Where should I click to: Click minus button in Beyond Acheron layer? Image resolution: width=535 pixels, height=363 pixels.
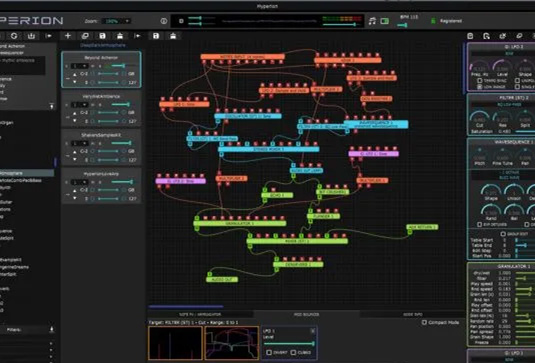(68, 78)
